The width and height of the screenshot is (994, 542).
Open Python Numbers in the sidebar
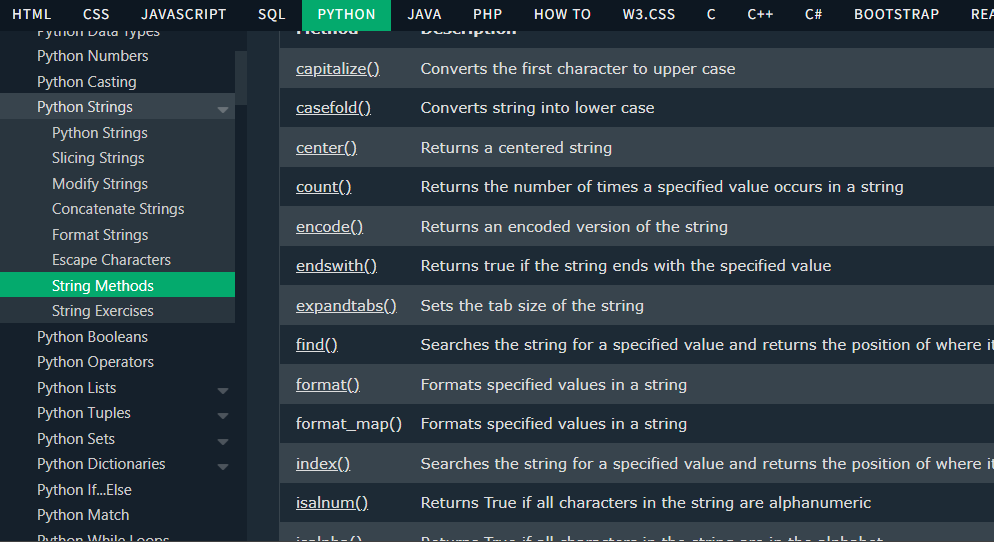93,56
